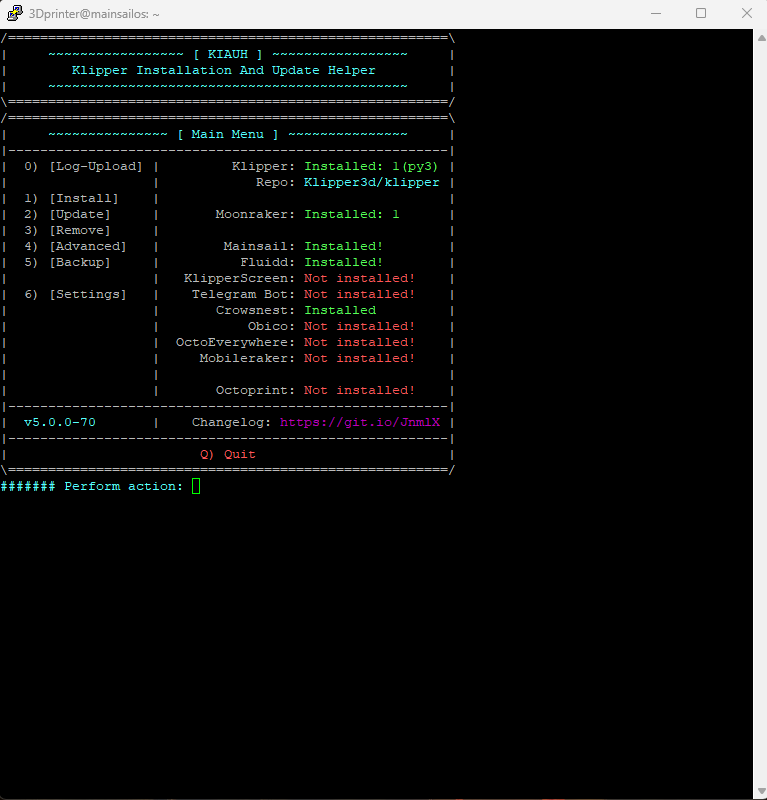The image size is (767, 800).
Task: Click Moonraker status 'Installed: 1'
Action: coord(352,214)
